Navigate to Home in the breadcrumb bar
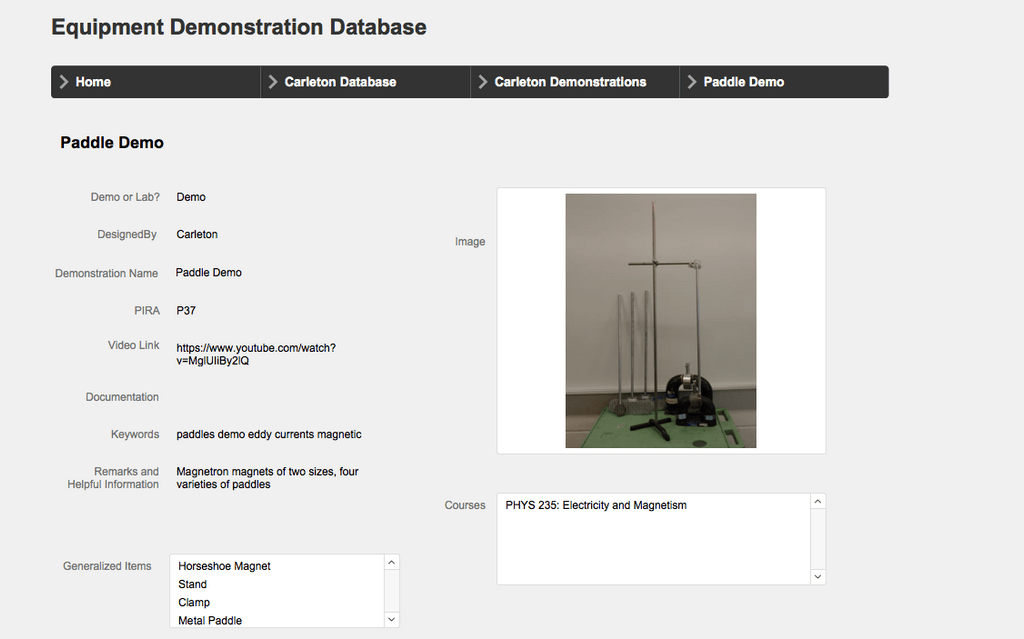The height and width of the screenshot is (639, 1024). 95,82
